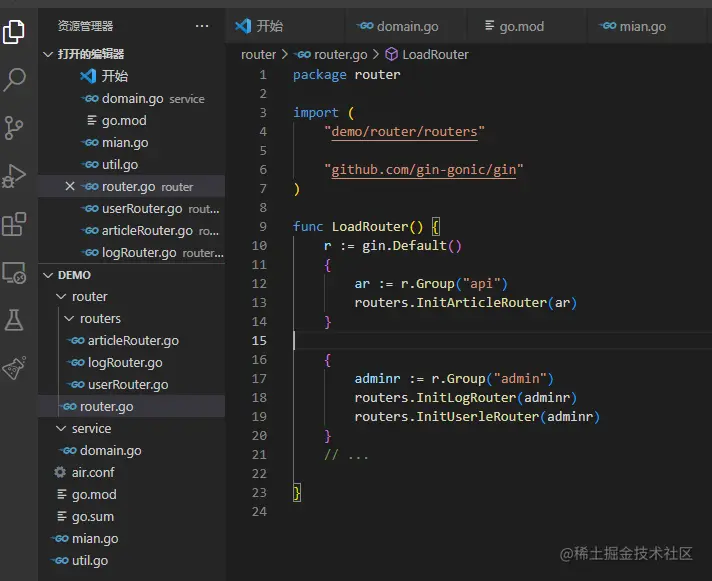Screen dimensions: 712x581
Task: Click on InitLogRouter call in code
Action: pyautogui.click(x=466, y=398)
